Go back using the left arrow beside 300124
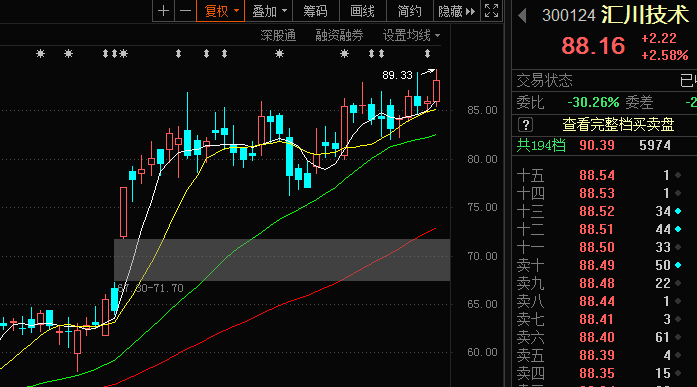 (522, 16)
